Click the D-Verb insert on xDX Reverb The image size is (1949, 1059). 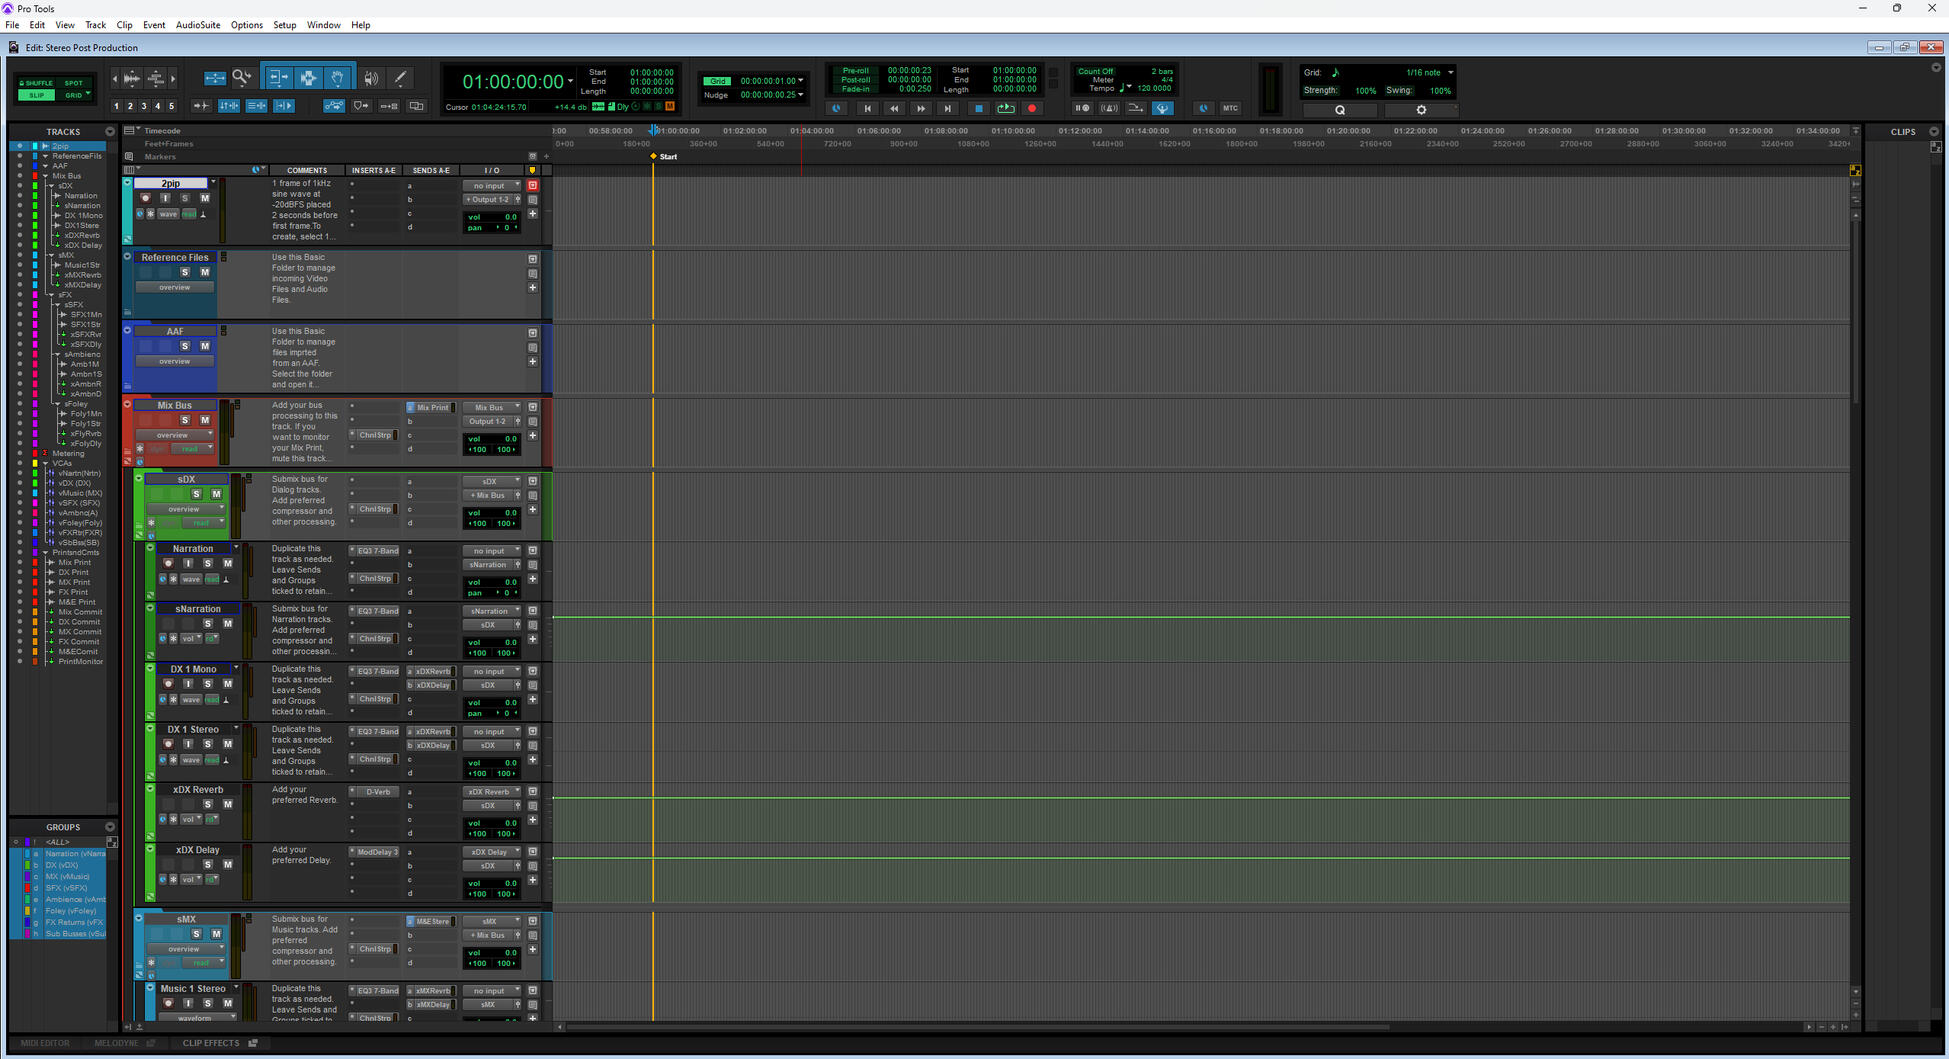coord(377,792)
